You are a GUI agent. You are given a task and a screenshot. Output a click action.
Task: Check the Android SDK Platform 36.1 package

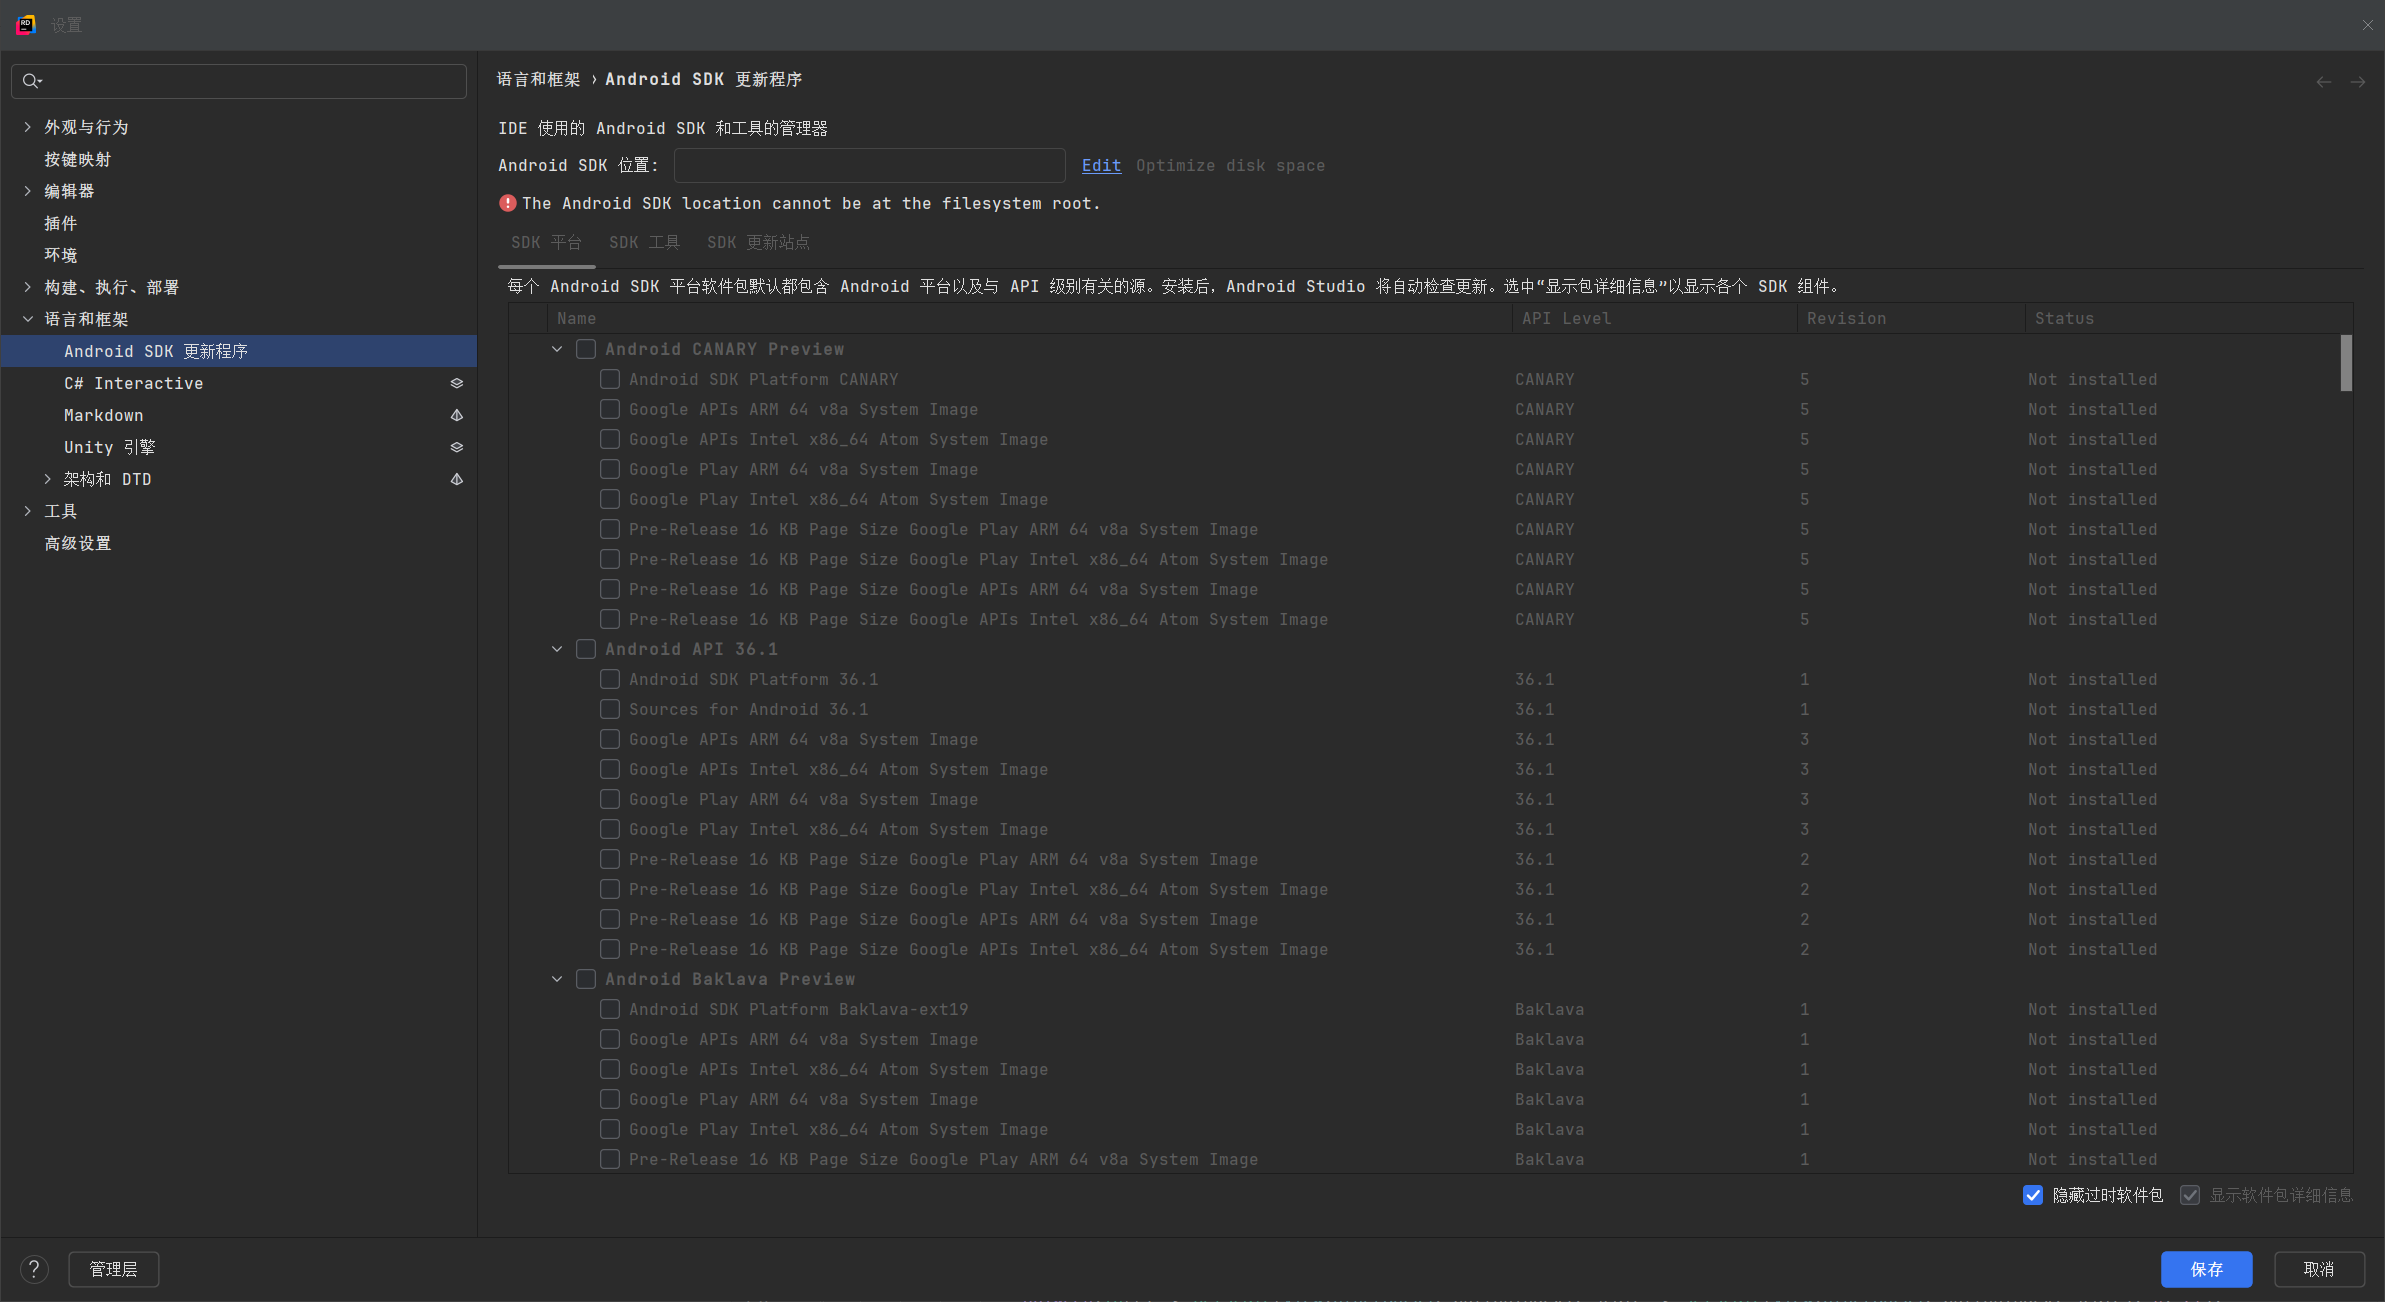tap(609, 679)
